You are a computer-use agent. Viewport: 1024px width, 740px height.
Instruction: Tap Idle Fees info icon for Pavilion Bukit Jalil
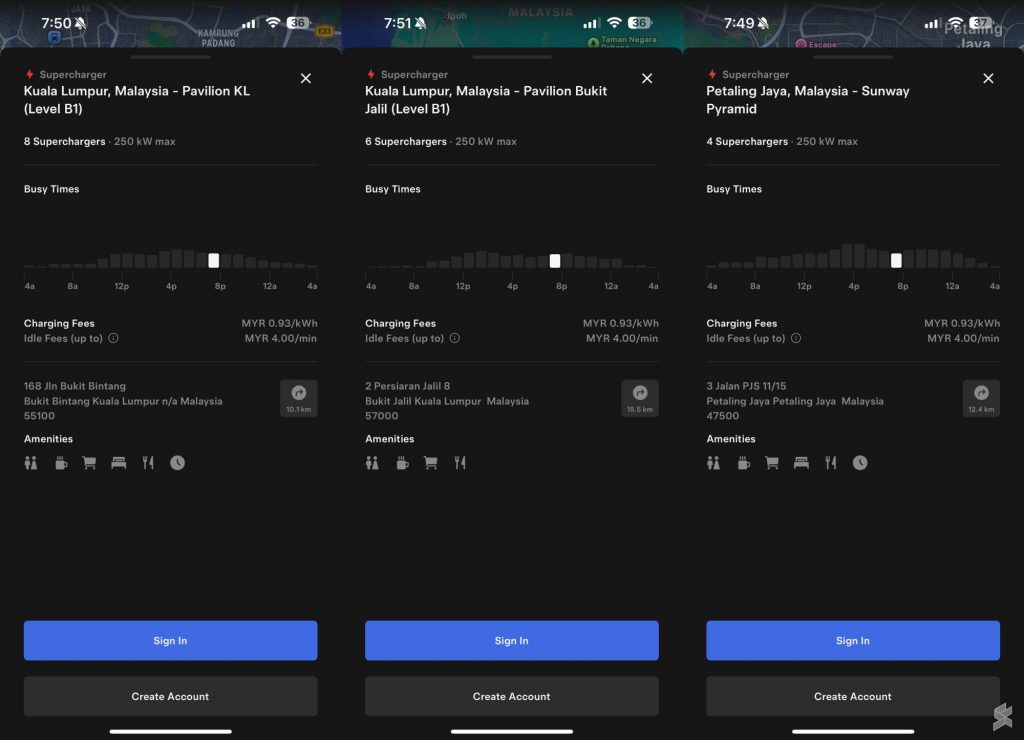(x=455, y=338)
